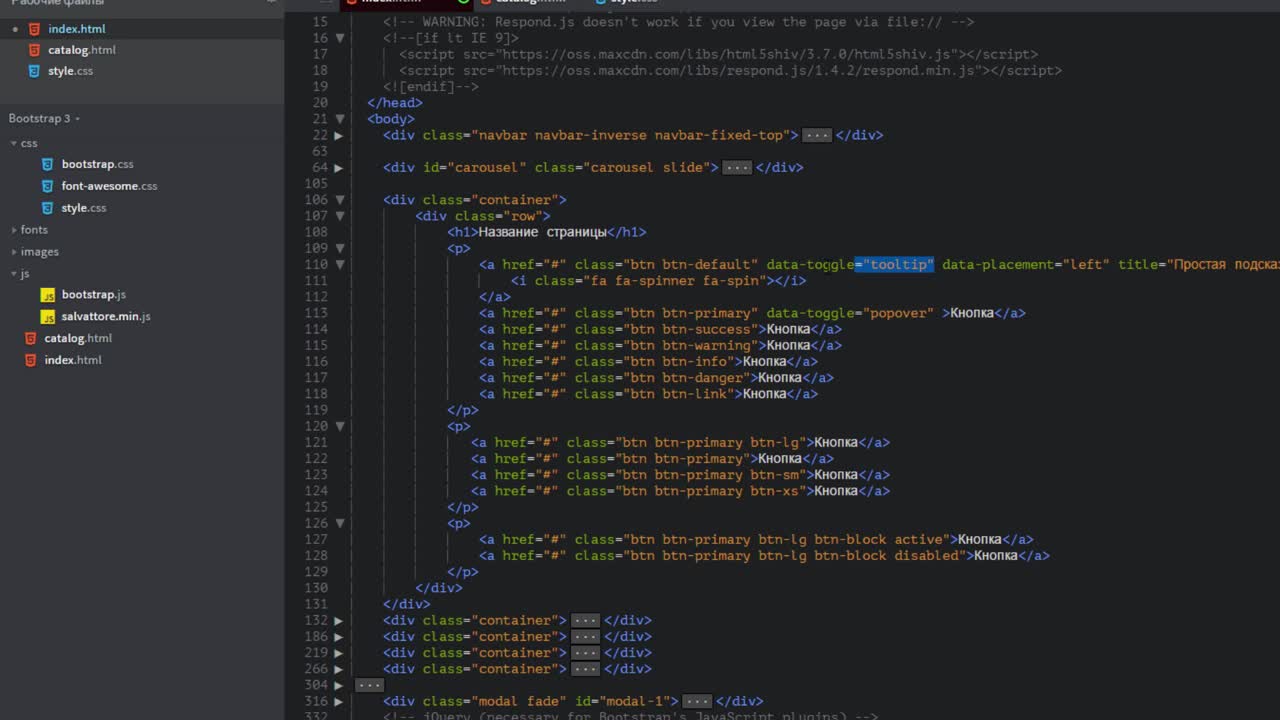Image resolution: width=1280 pixels, height=720 pixels.
Task: Collapse paragraph fold at line 109
Action: pyautogui.click(x=339, y=248)
